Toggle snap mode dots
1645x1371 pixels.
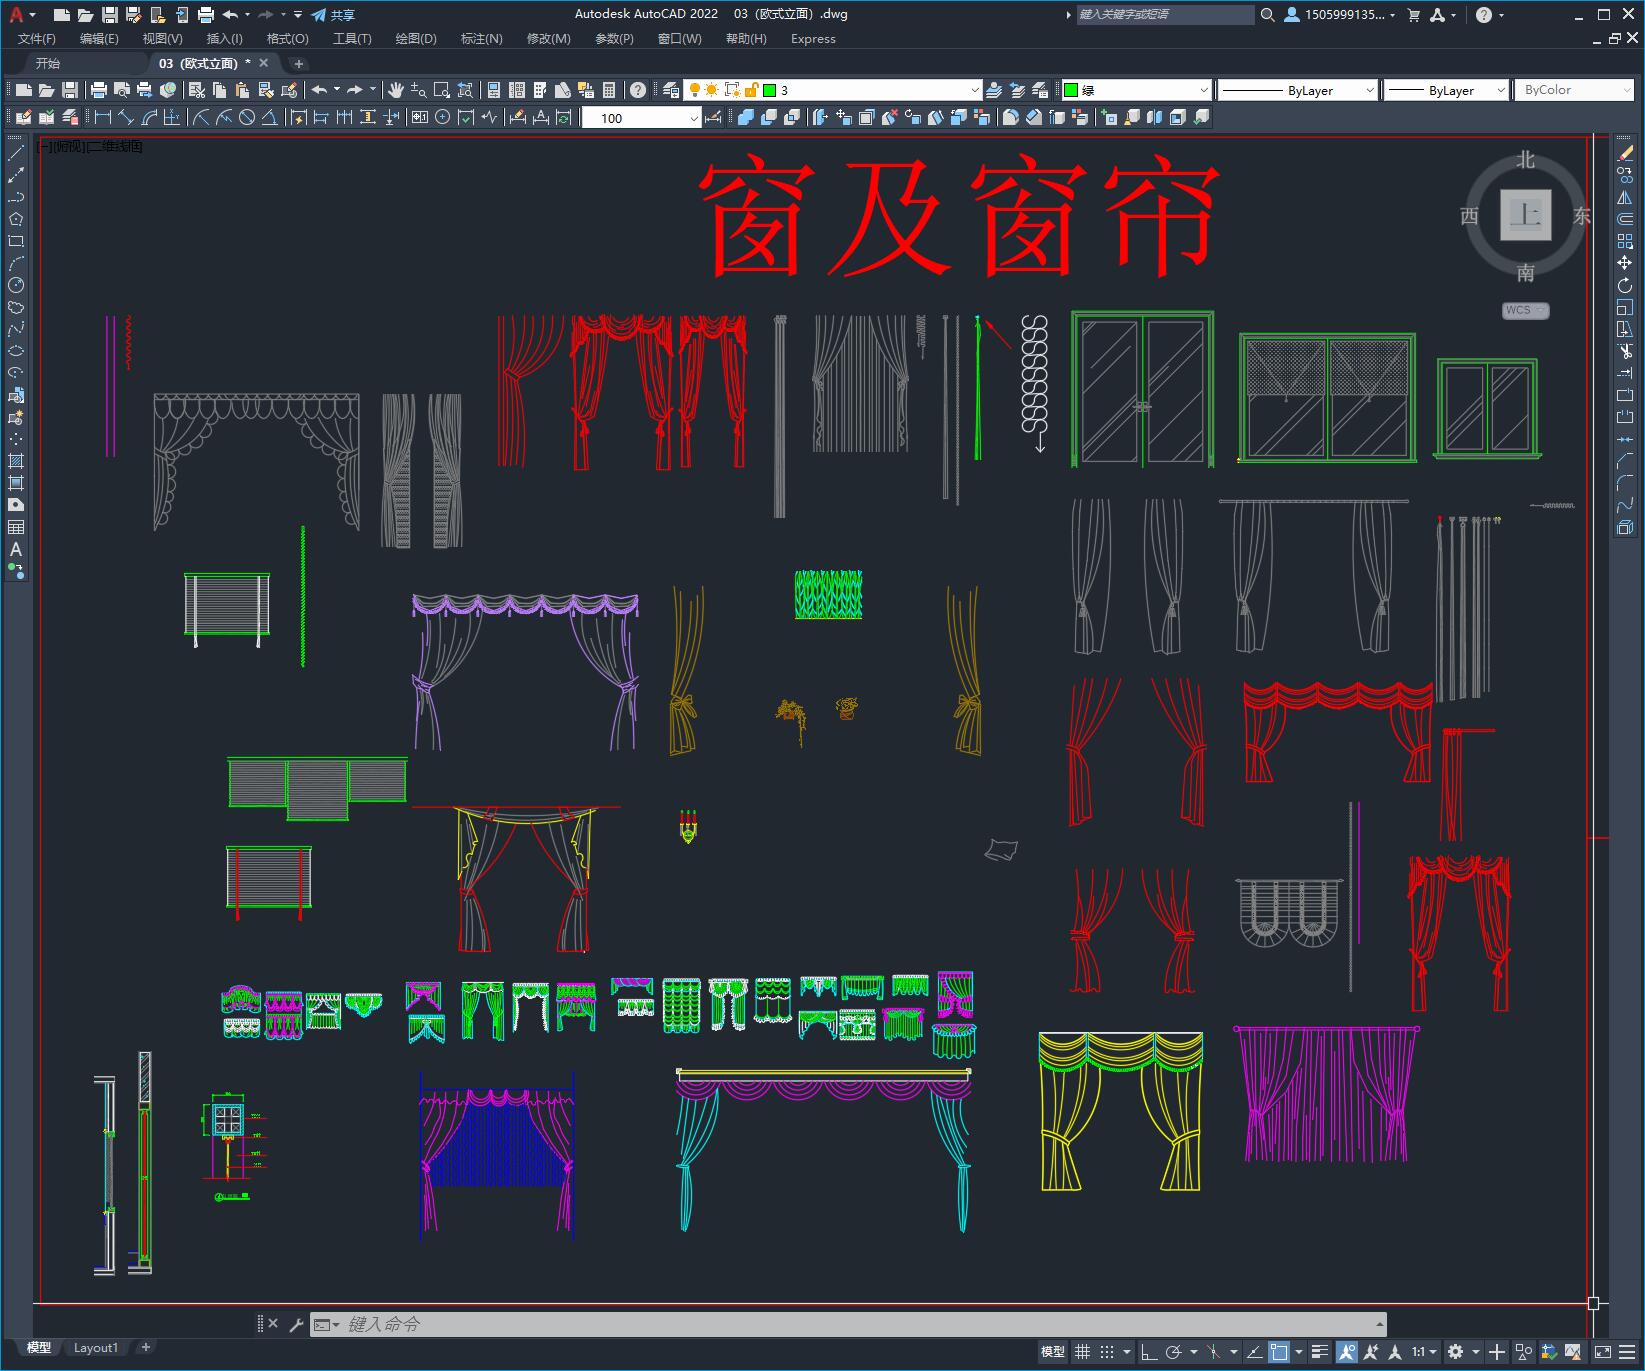(1107, 1352)
